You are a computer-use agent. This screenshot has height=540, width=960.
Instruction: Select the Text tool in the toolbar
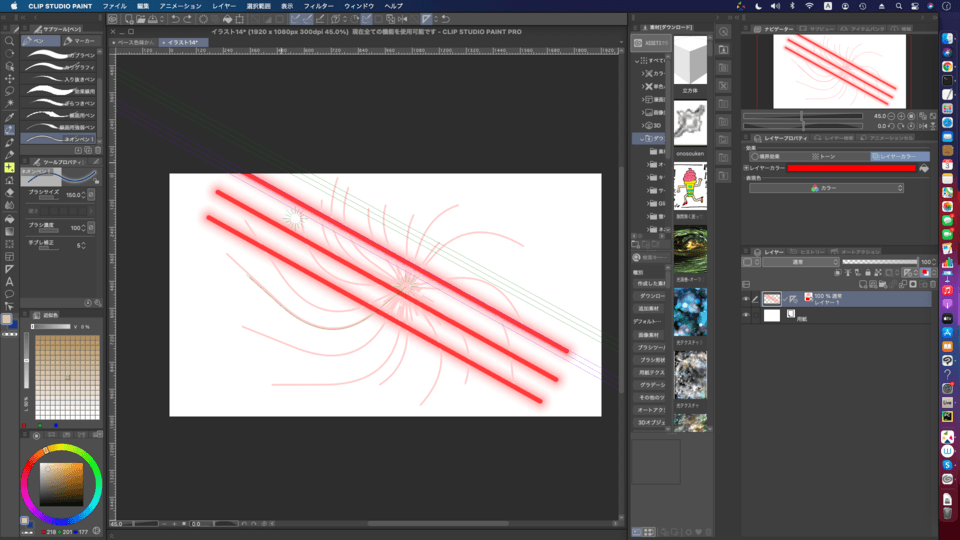(x=9, y=281)
